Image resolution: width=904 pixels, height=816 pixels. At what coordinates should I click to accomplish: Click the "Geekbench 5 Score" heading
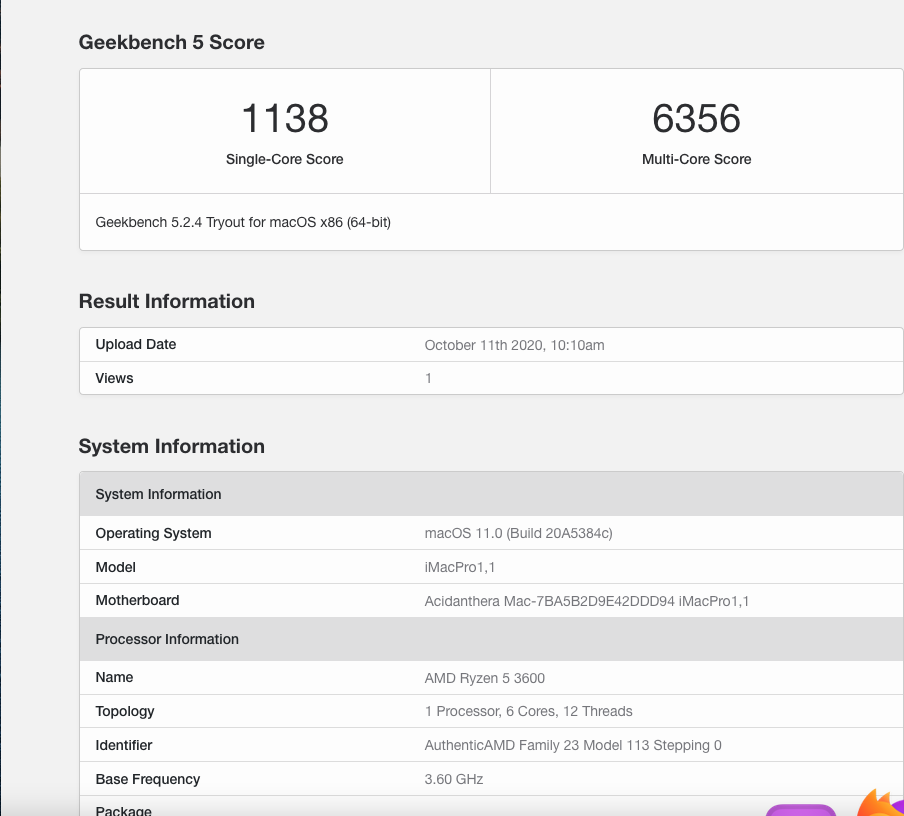pyautogui.click(x=171, y=42)
